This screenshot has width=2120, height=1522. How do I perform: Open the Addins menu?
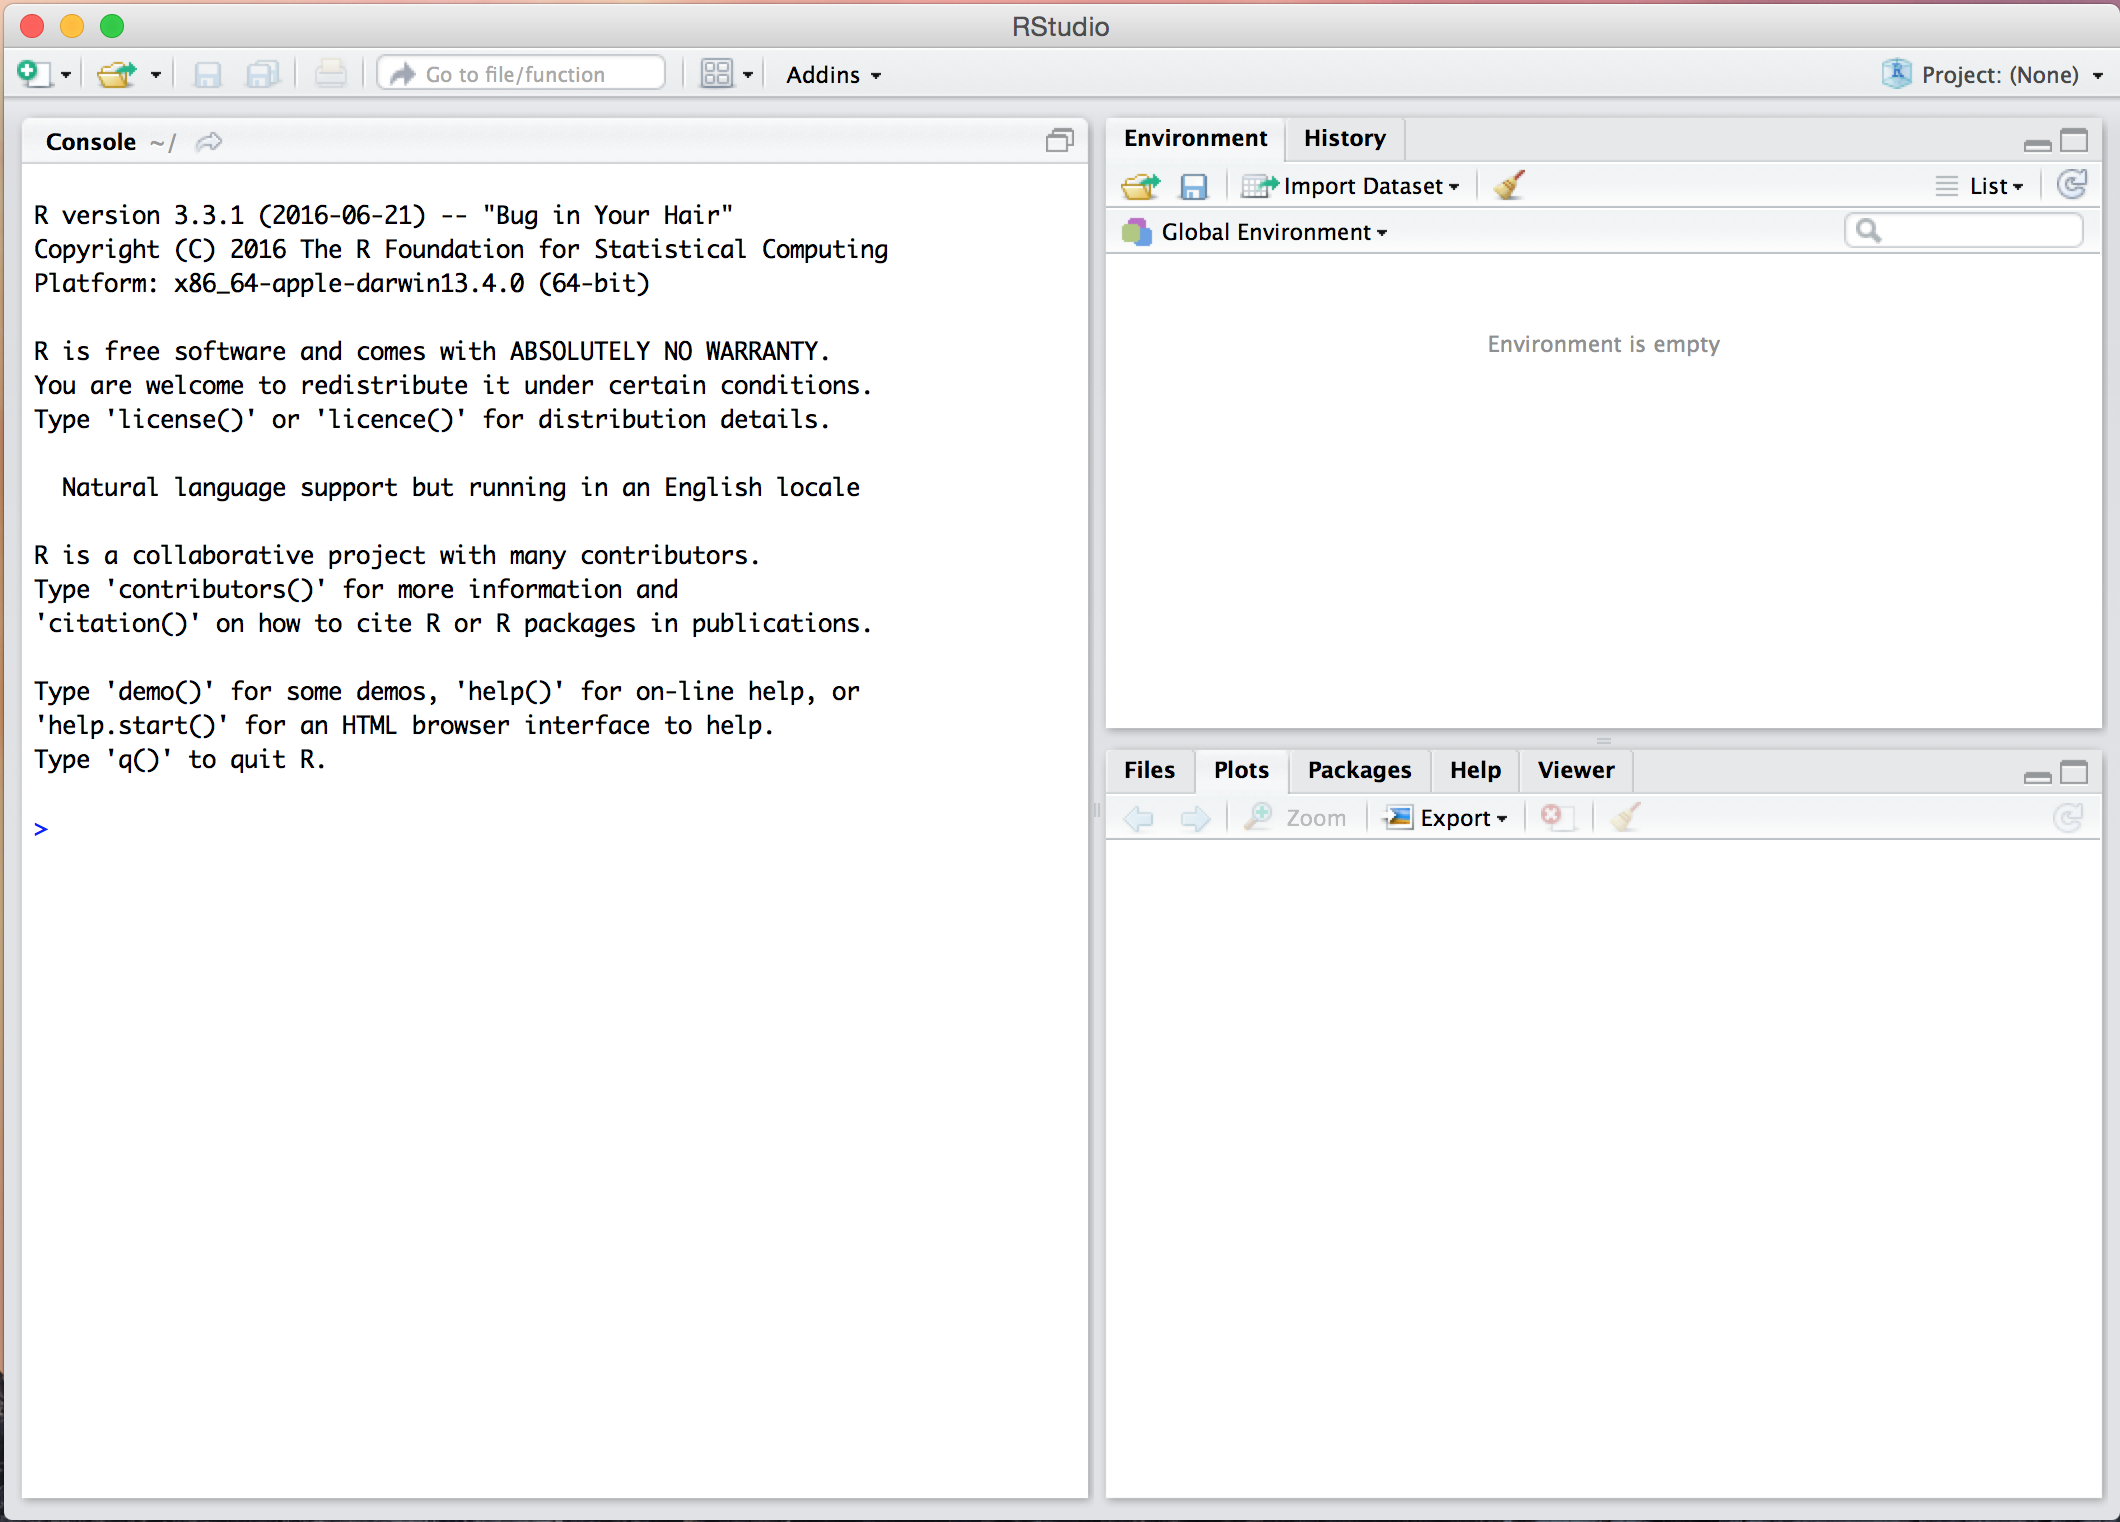(x=832, y=75)
